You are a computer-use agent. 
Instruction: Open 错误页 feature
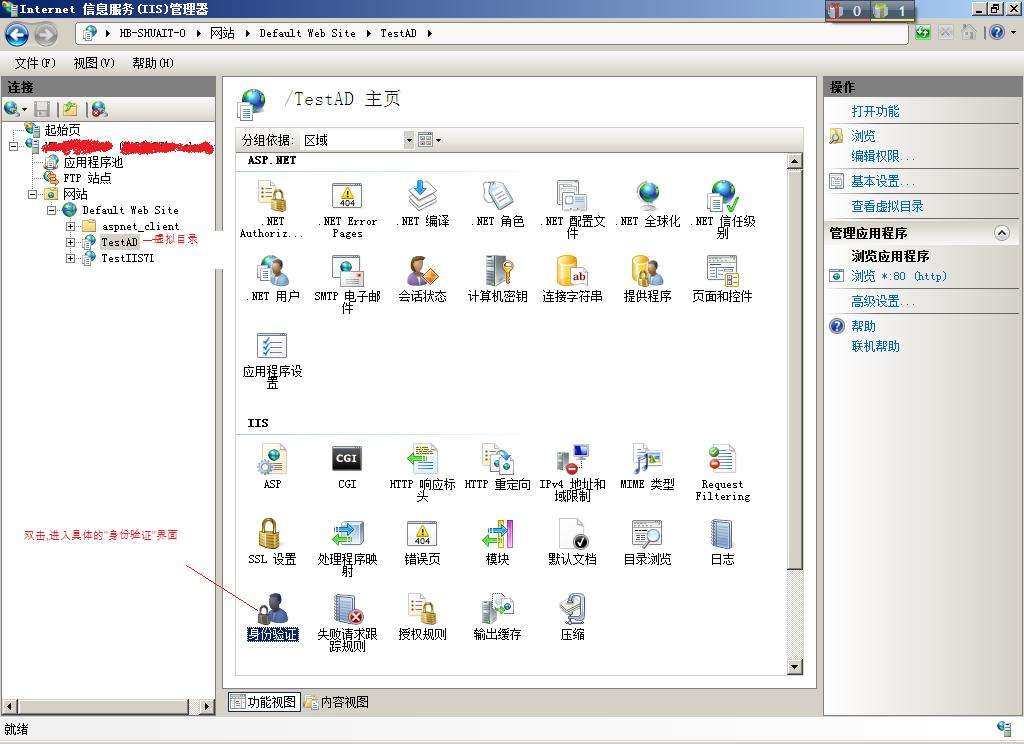[422, 542]
